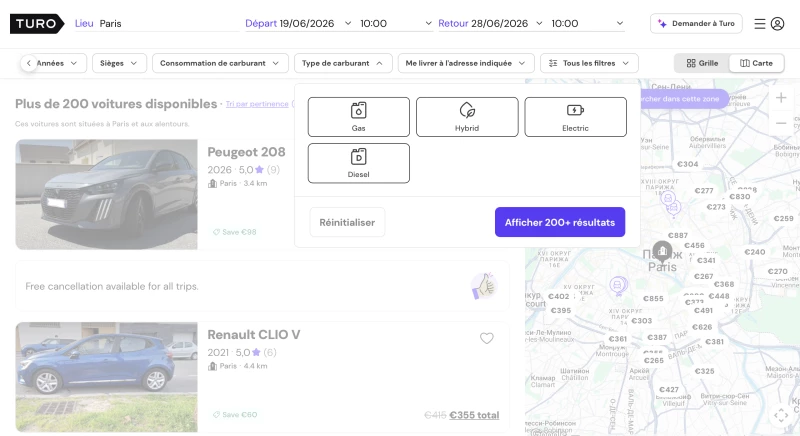
Task: Open the hamburger menu icon
Action: tap(760, 23)
